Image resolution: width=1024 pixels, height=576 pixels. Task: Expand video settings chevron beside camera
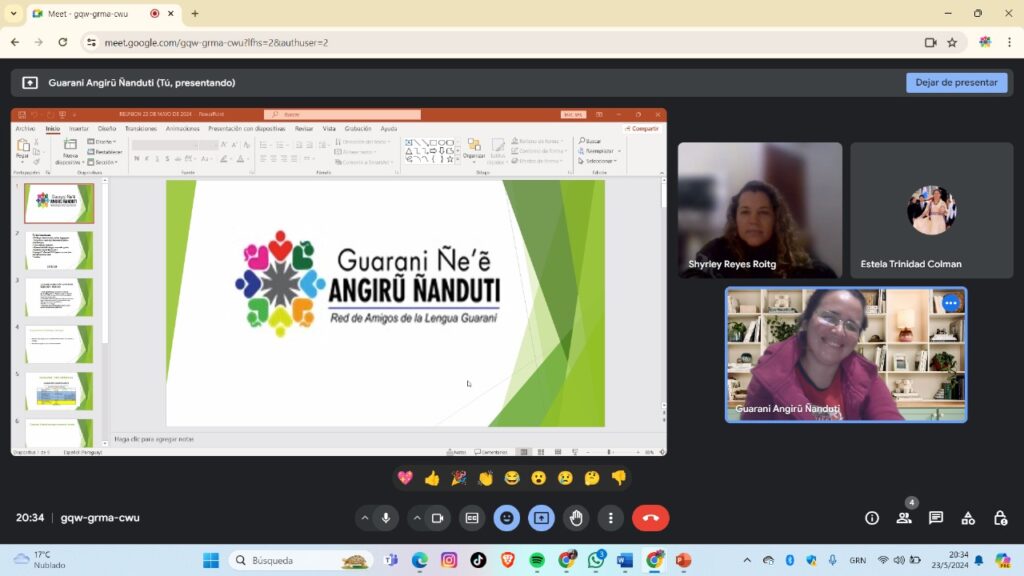point(417,518)
